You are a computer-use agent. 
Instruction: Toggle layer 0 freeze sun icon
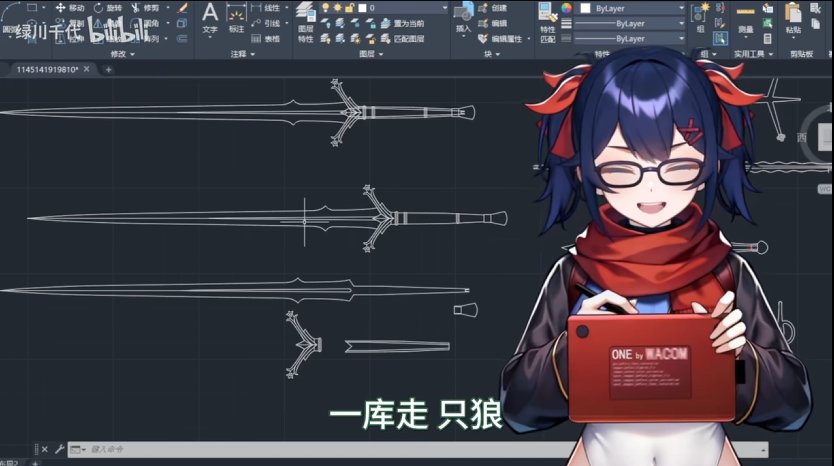(337, 7)
